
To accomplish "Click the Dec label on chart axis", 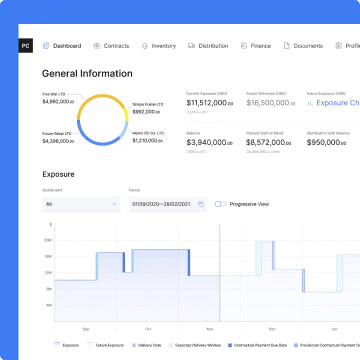I will (272, 329).
